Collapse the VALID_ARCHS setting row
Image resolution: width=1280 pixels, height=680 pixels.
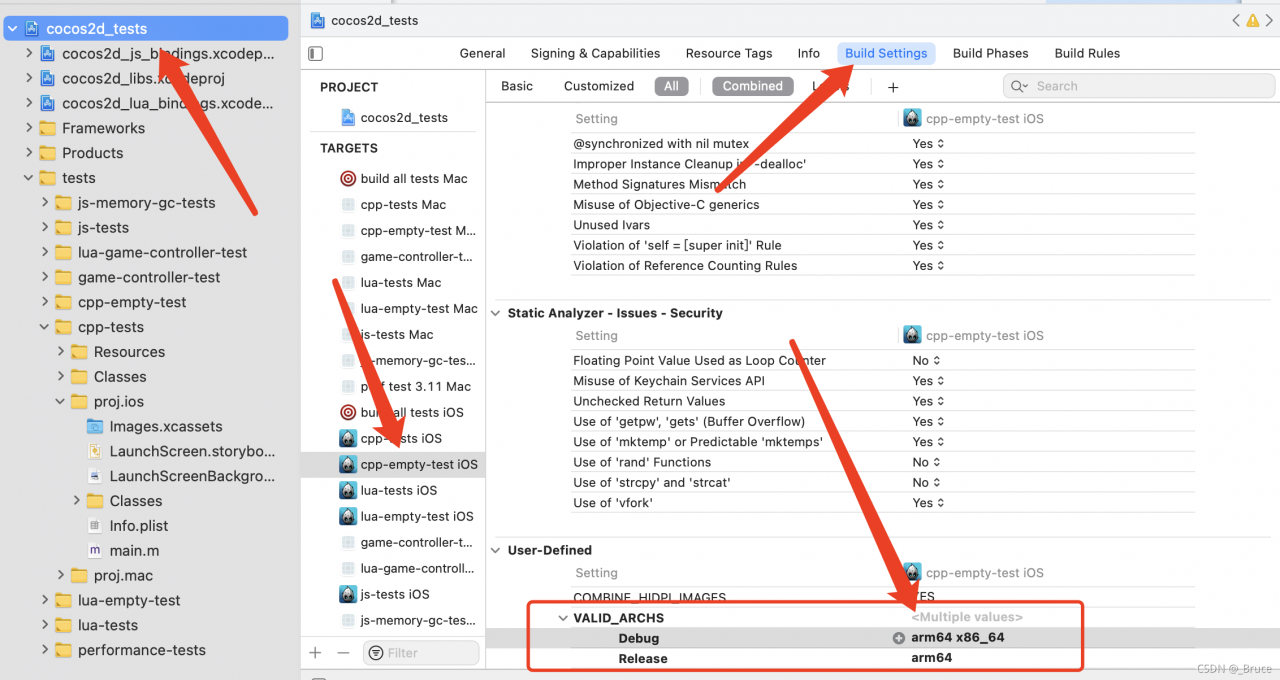click(563, 618)
